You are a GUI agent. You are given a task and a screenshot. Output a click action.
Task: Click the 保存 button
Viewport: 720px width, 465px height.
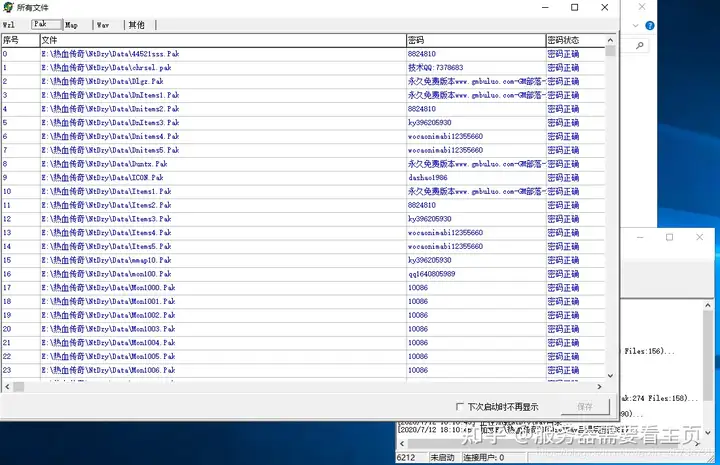tap(585, 407)
